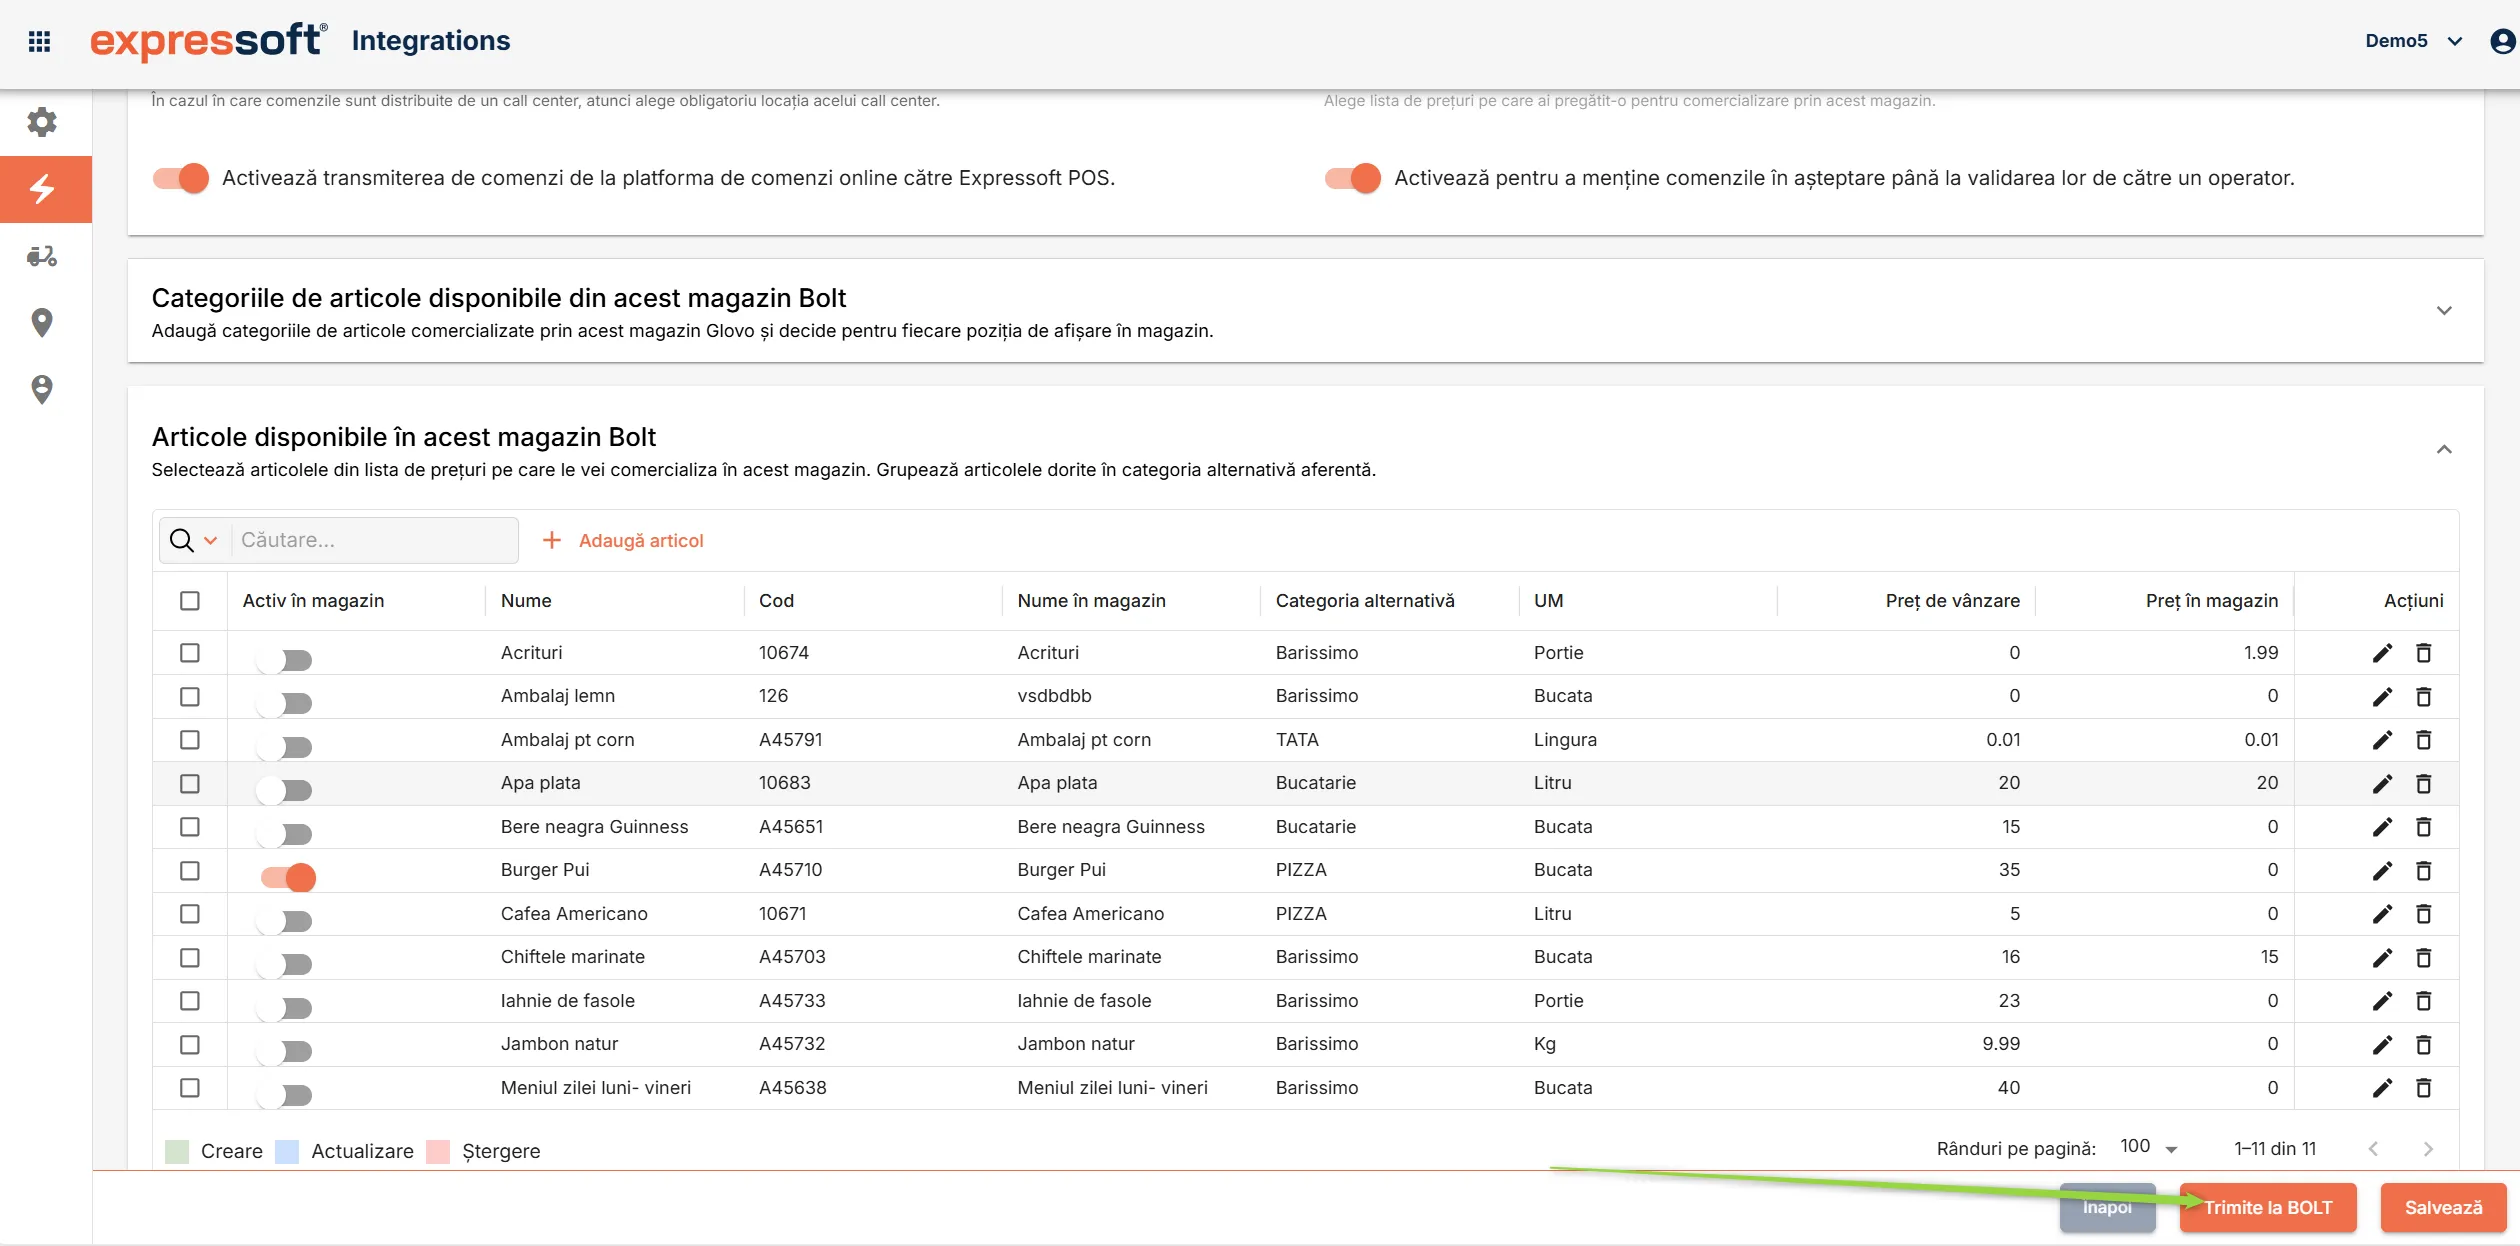Viewport: 2520px width, 1246px height.
Task: Collapse the available articles section
Action: 2444,450
